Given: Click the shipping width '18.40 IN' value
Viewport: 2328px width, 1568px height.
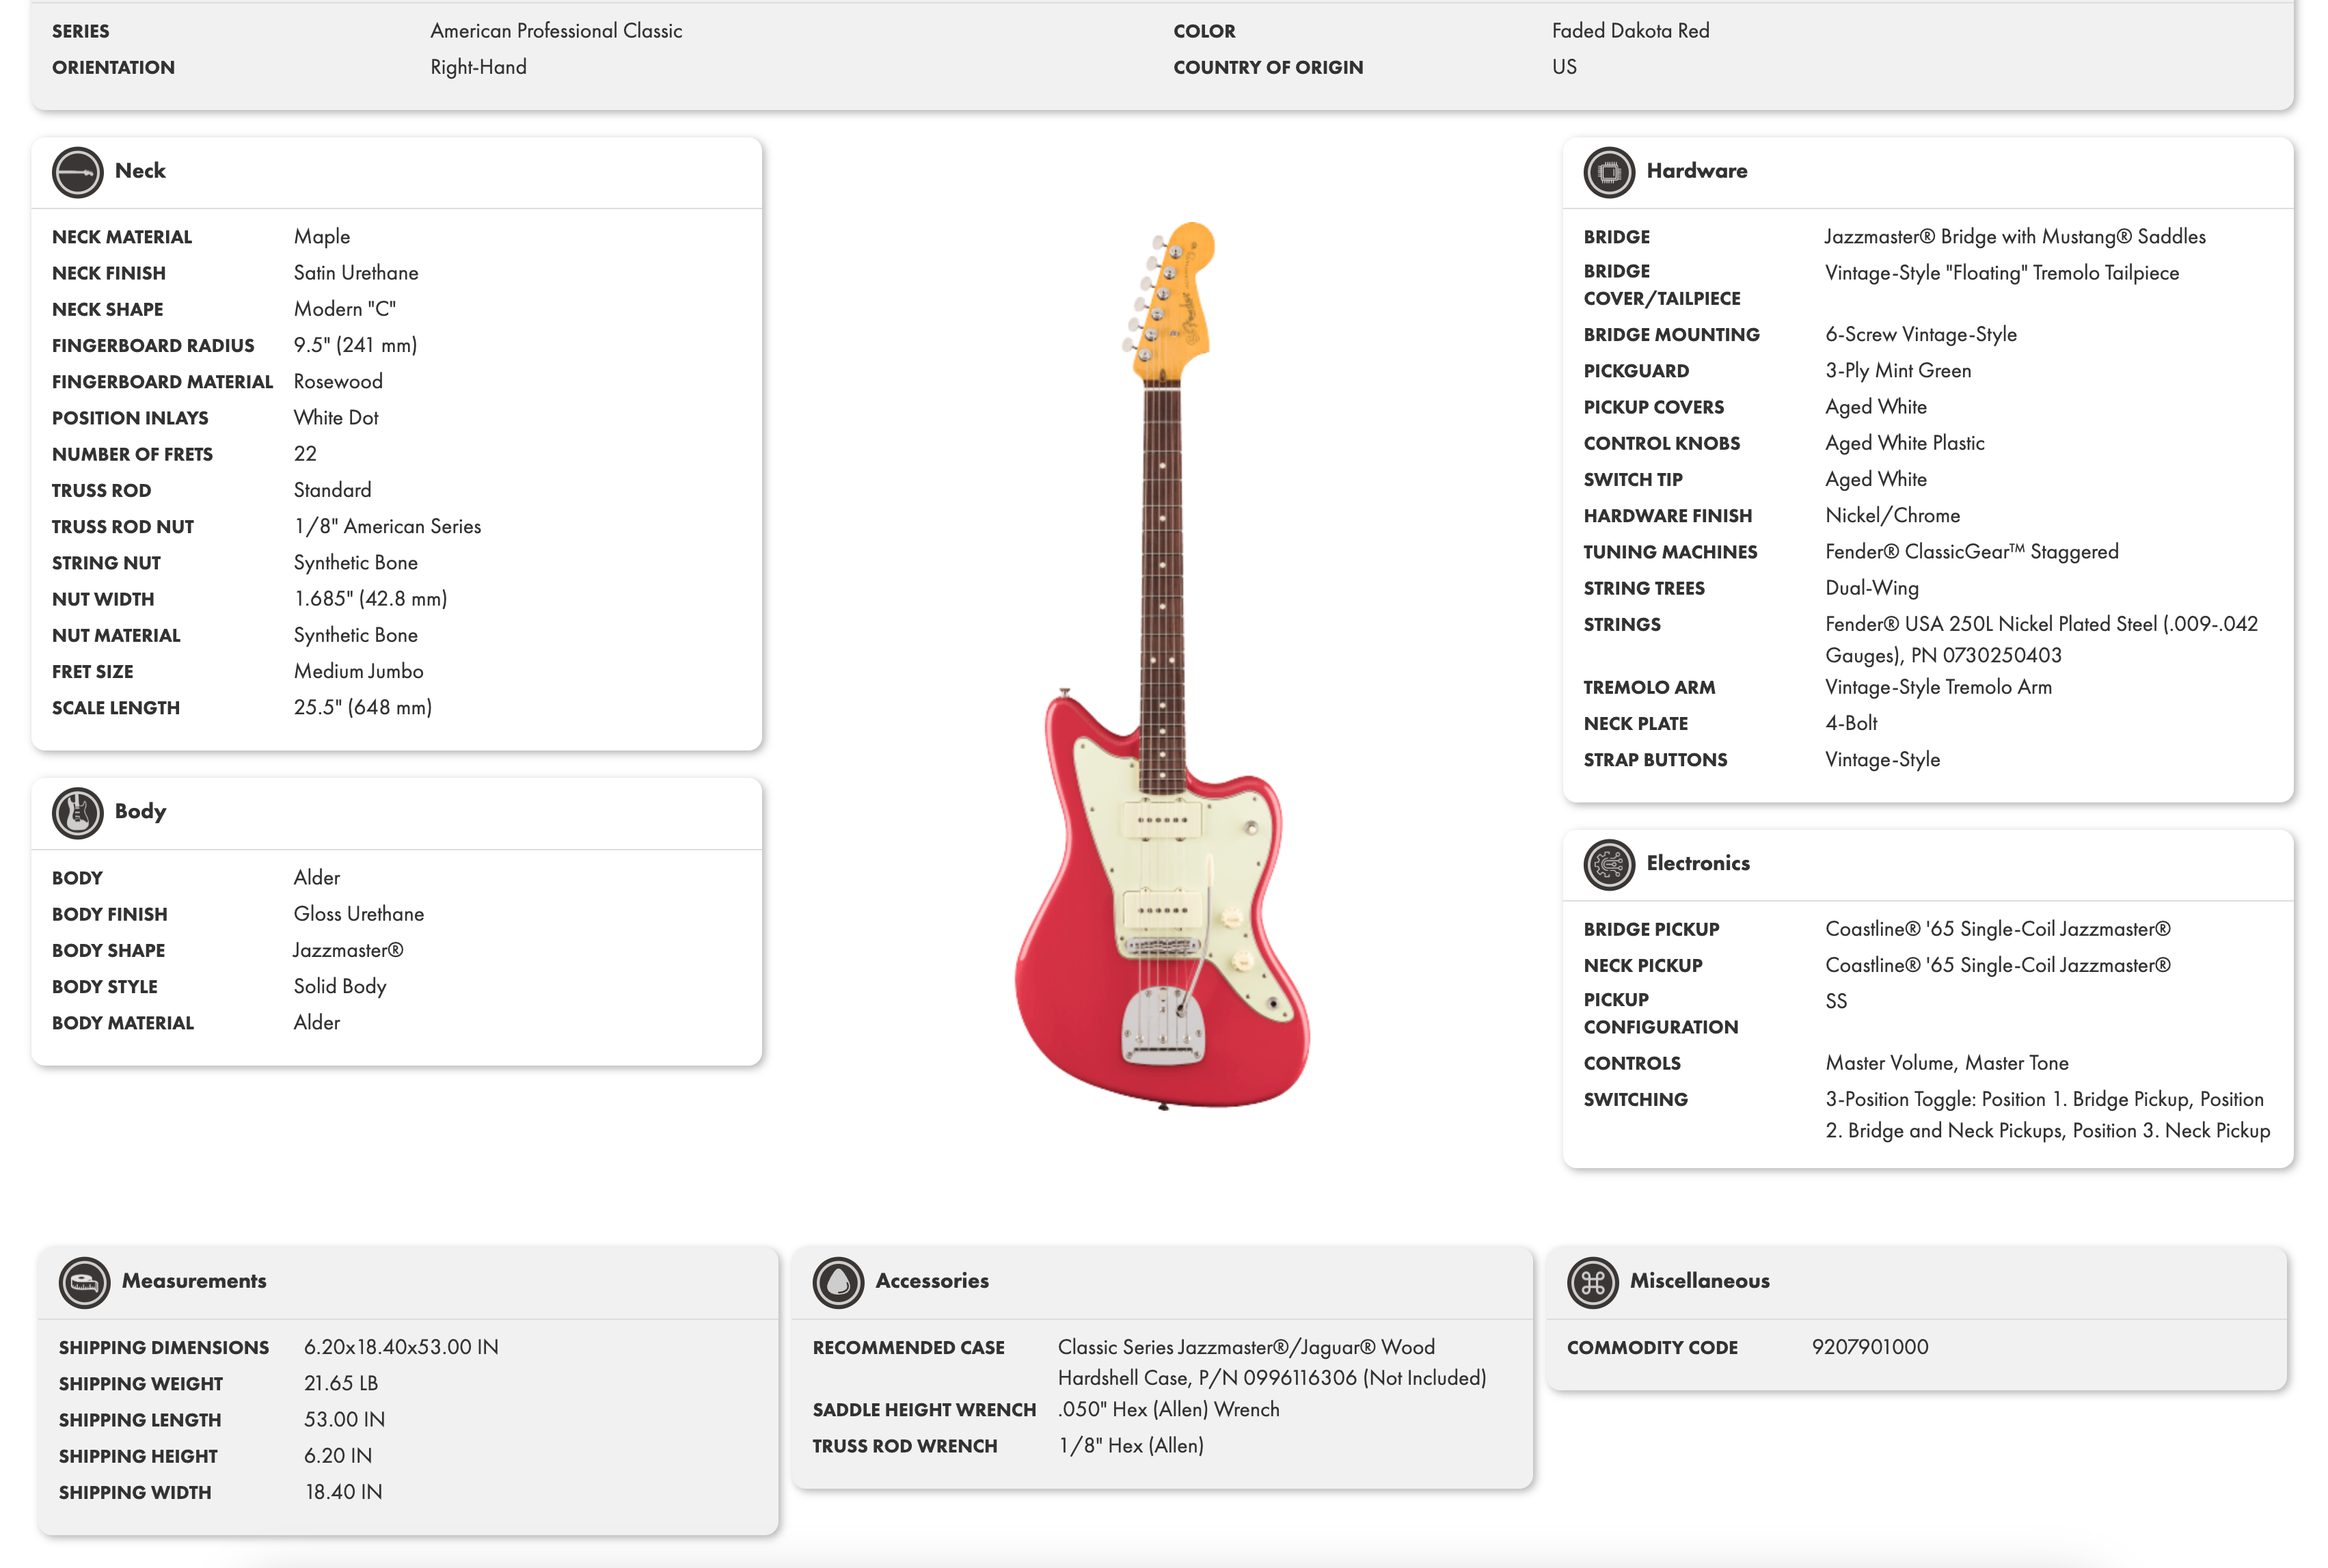Looking at the screenshot, I should (x=343, y=1492).
